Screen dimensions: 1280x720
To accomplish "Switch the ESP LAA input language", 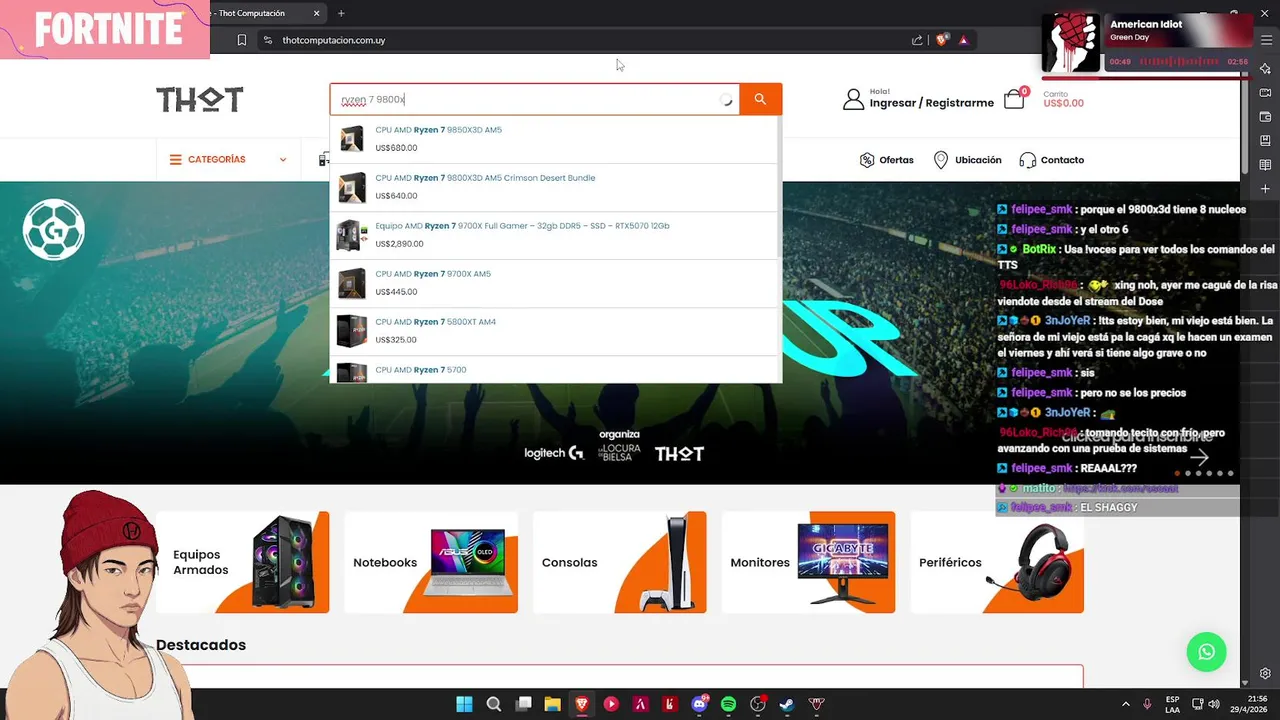I will [x=1172, y=704].
